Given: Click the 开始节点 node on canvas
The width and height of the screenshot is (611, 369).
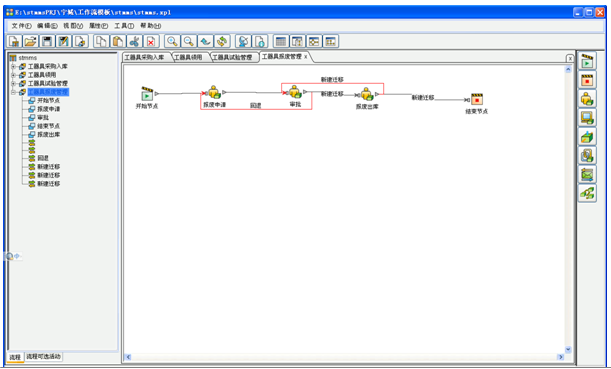Looking at the screenshot, I should (147, 94).
